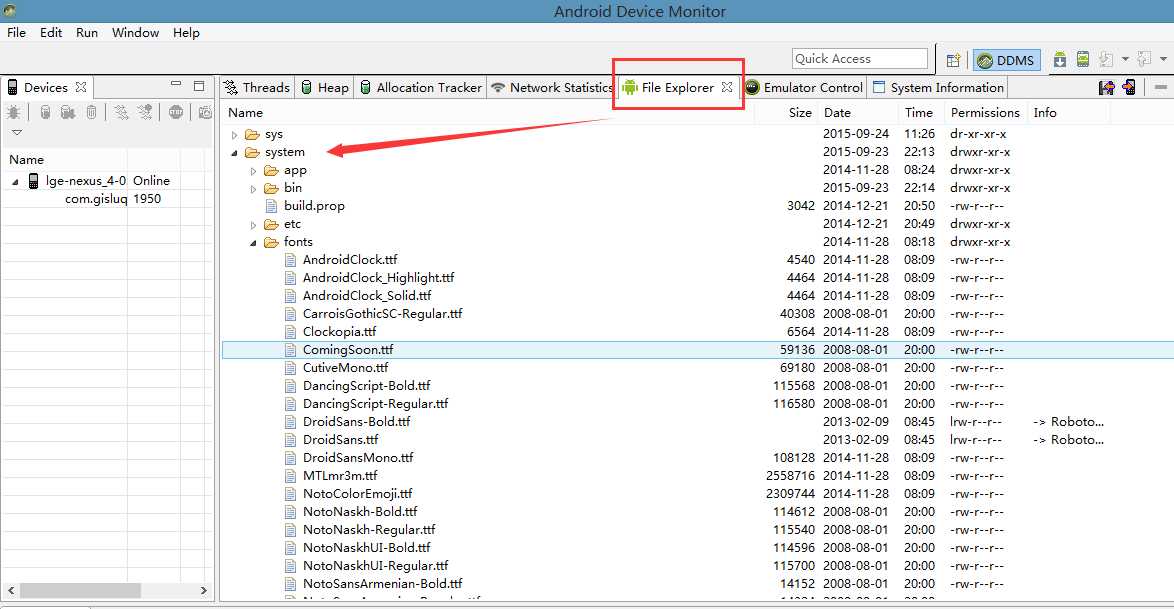Pull a file from the device icon
This screenshot has height=609, width=1174.
click(x=1106, y=88)
